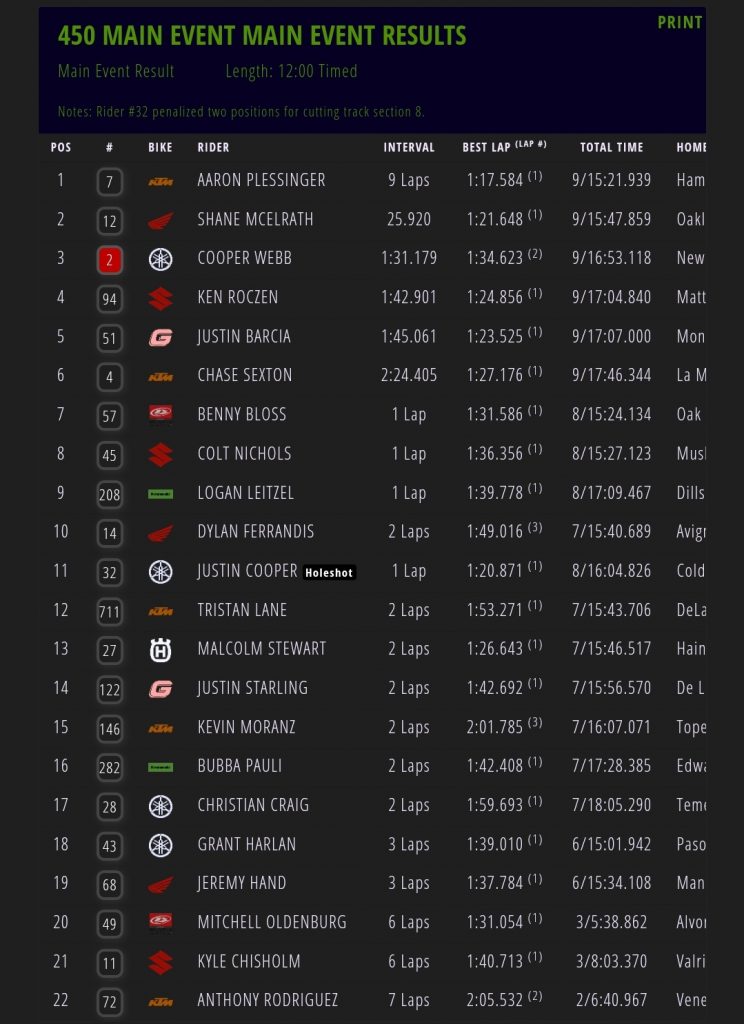
Task: Sort by TOTAL TIME column header
Action: [611, 147]
